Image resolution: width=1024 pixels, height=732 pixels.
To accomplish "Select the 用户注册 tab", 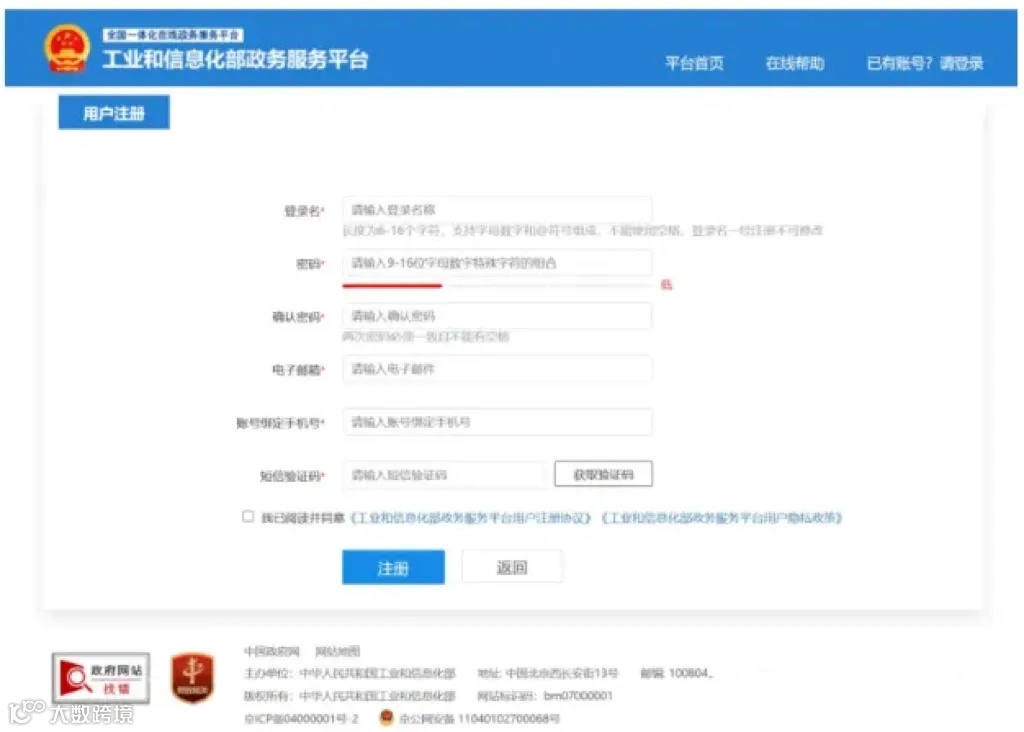I will (x=114, y=112).
